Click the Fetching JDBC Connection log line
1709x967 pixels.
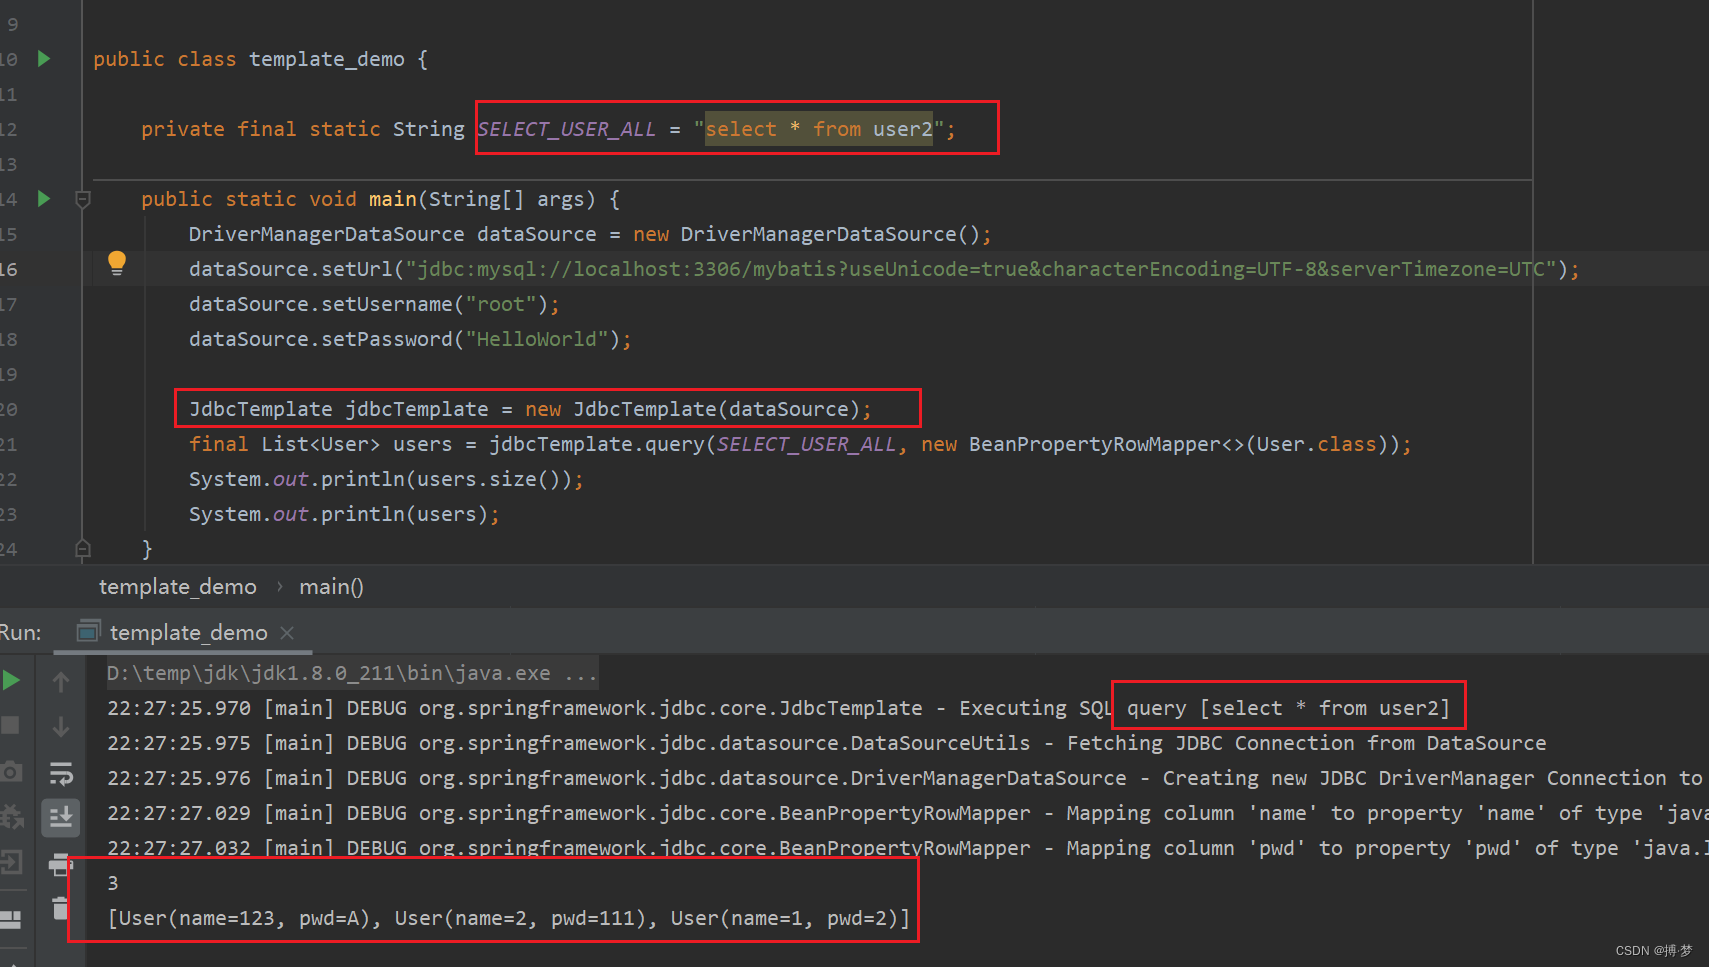coord(827,743)
